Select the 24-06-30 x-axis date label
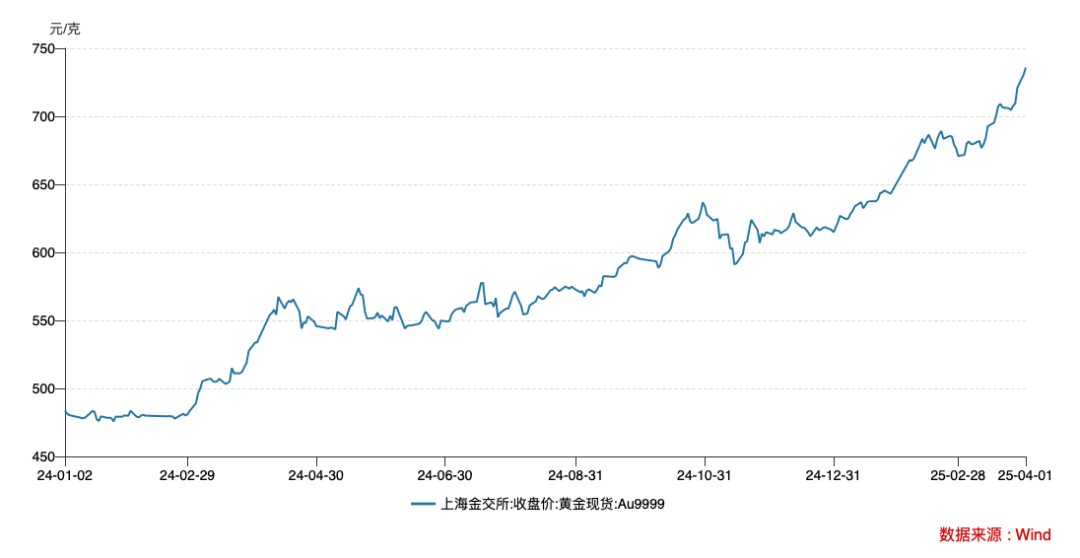 coord(444,476)
